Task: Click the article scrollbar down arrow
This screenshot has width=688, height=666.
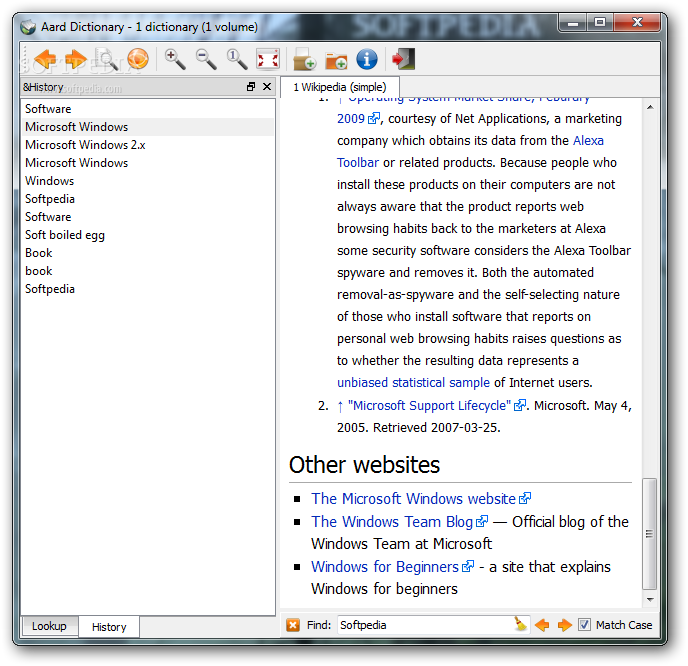Action: [650, 599]
